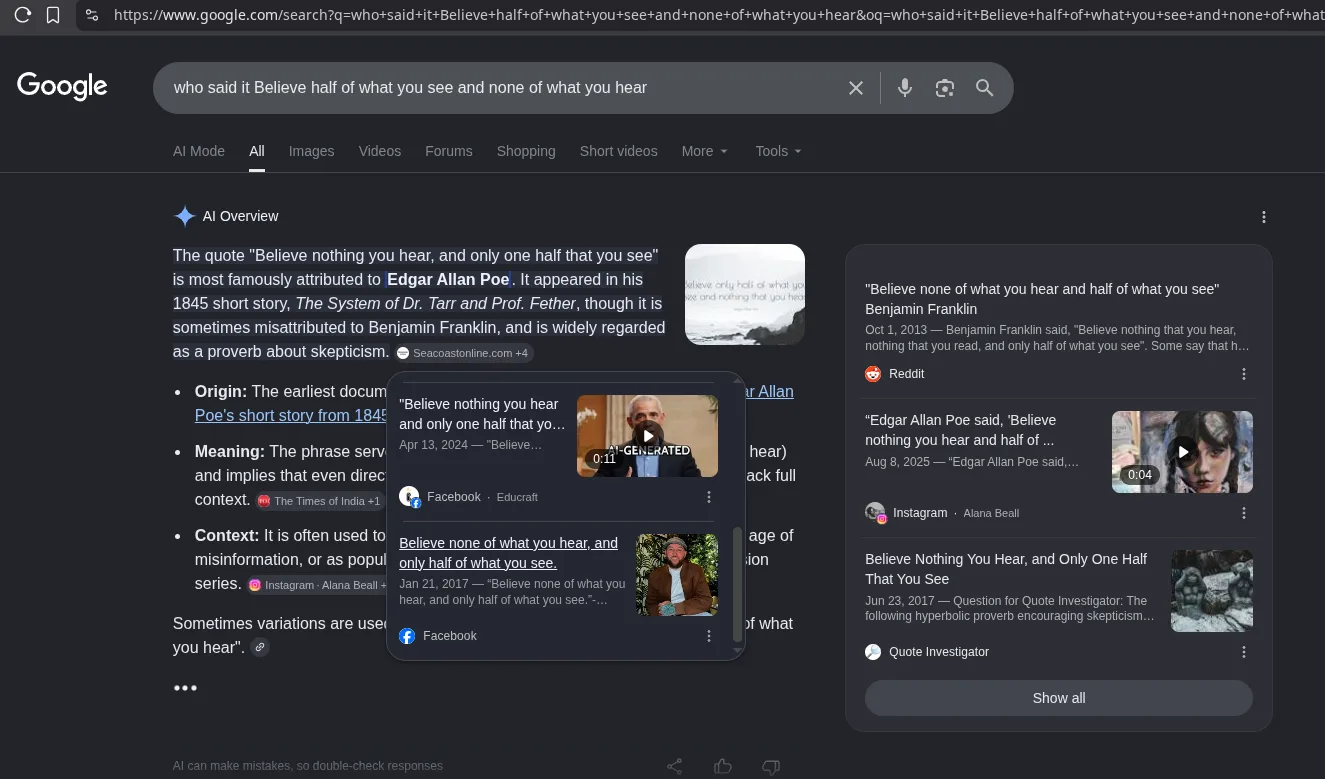The height and width of the screenshot is (779, 1325).
Task: Open Reddit Benjamin Franklin quote result
Action: [1042, 299]
